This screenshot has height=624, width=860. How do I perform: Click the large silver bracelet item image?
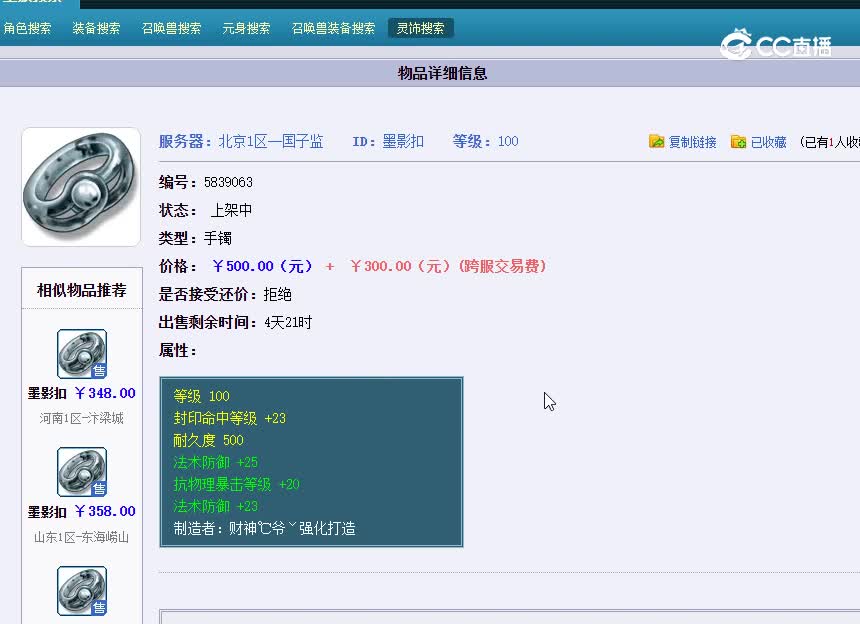pos(81,187)
